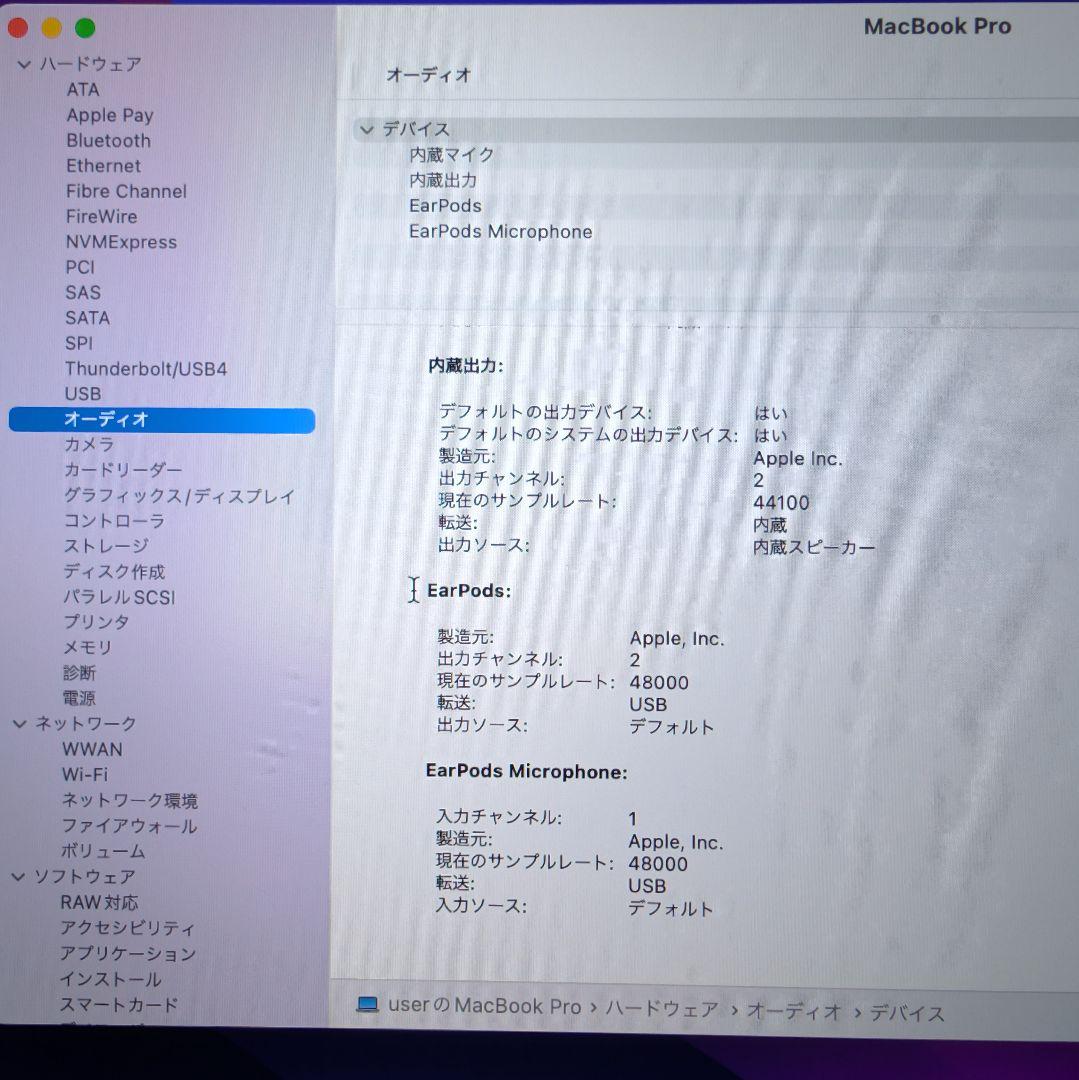Click the yellow minimize window button
Viewport: 1079px width, 1080px height.
(x=52, y=28)
